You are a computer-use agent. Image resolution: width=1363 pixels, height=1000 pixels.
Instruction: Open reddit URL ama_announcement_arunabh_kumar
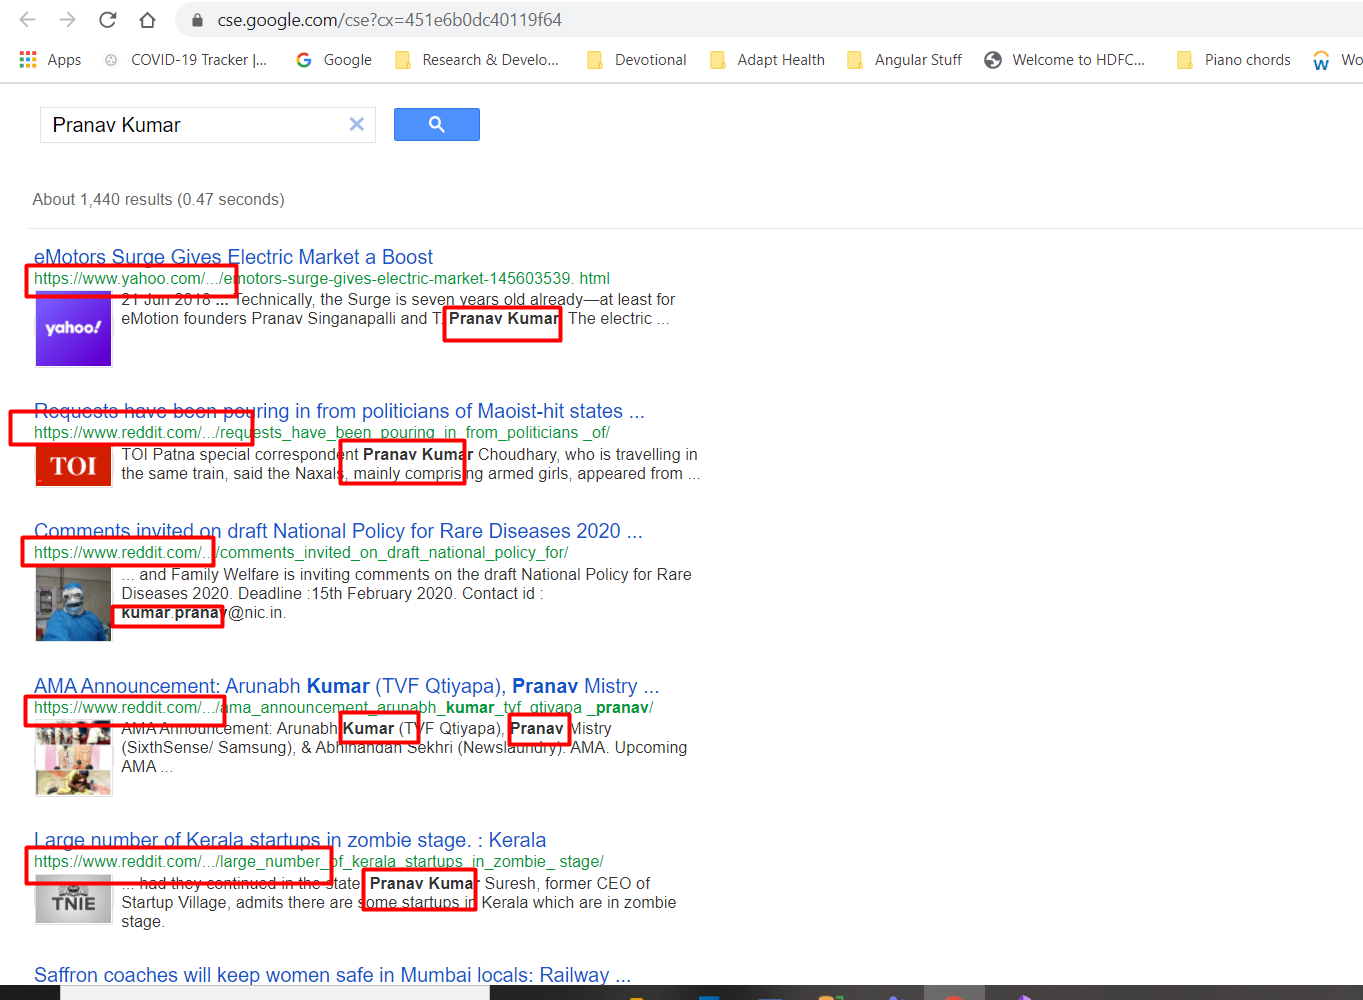[x=344, y=707]
